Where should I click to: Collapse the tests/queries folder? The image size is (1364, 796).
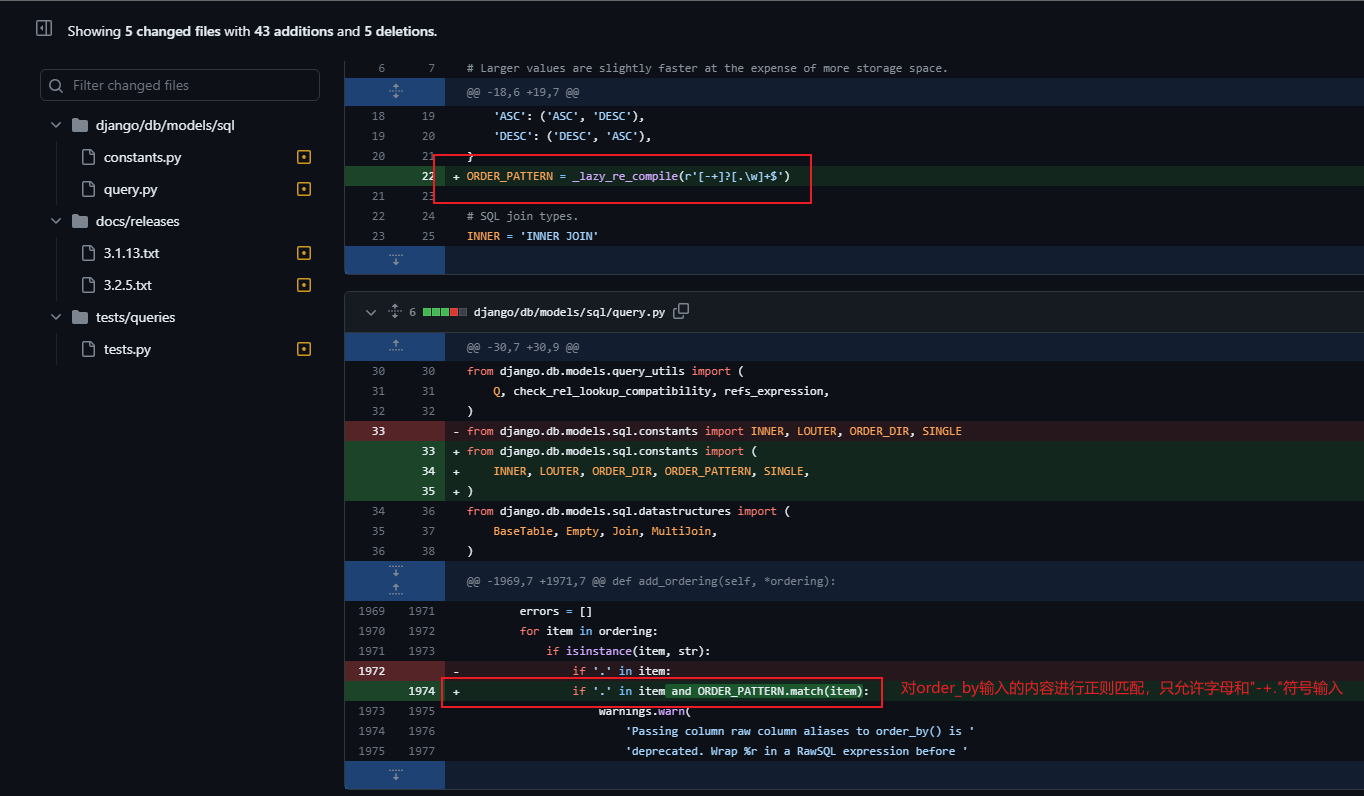click(56, 316)
